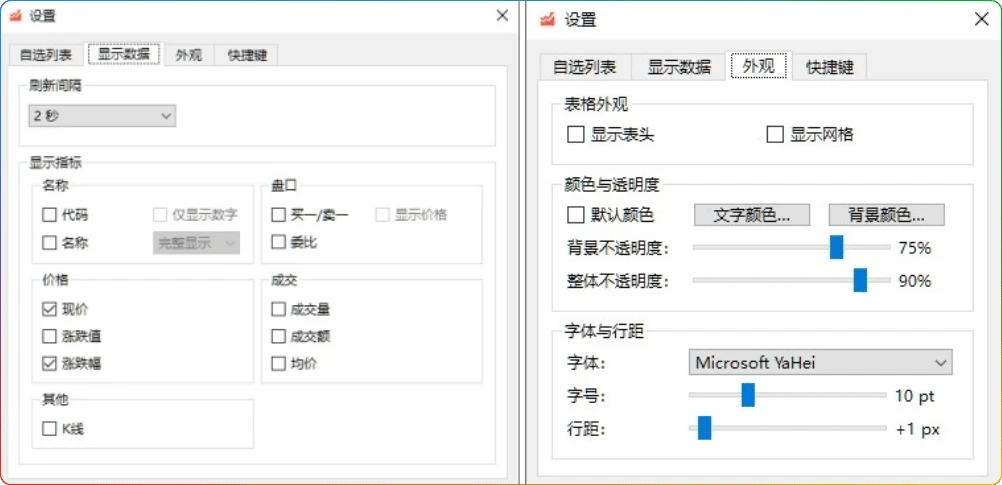Image resolution: width=1002 pixels, height=485 pixels.
Task: Click the 背景颜色... button
Action: pyautogui.click(x=886, y=215)
